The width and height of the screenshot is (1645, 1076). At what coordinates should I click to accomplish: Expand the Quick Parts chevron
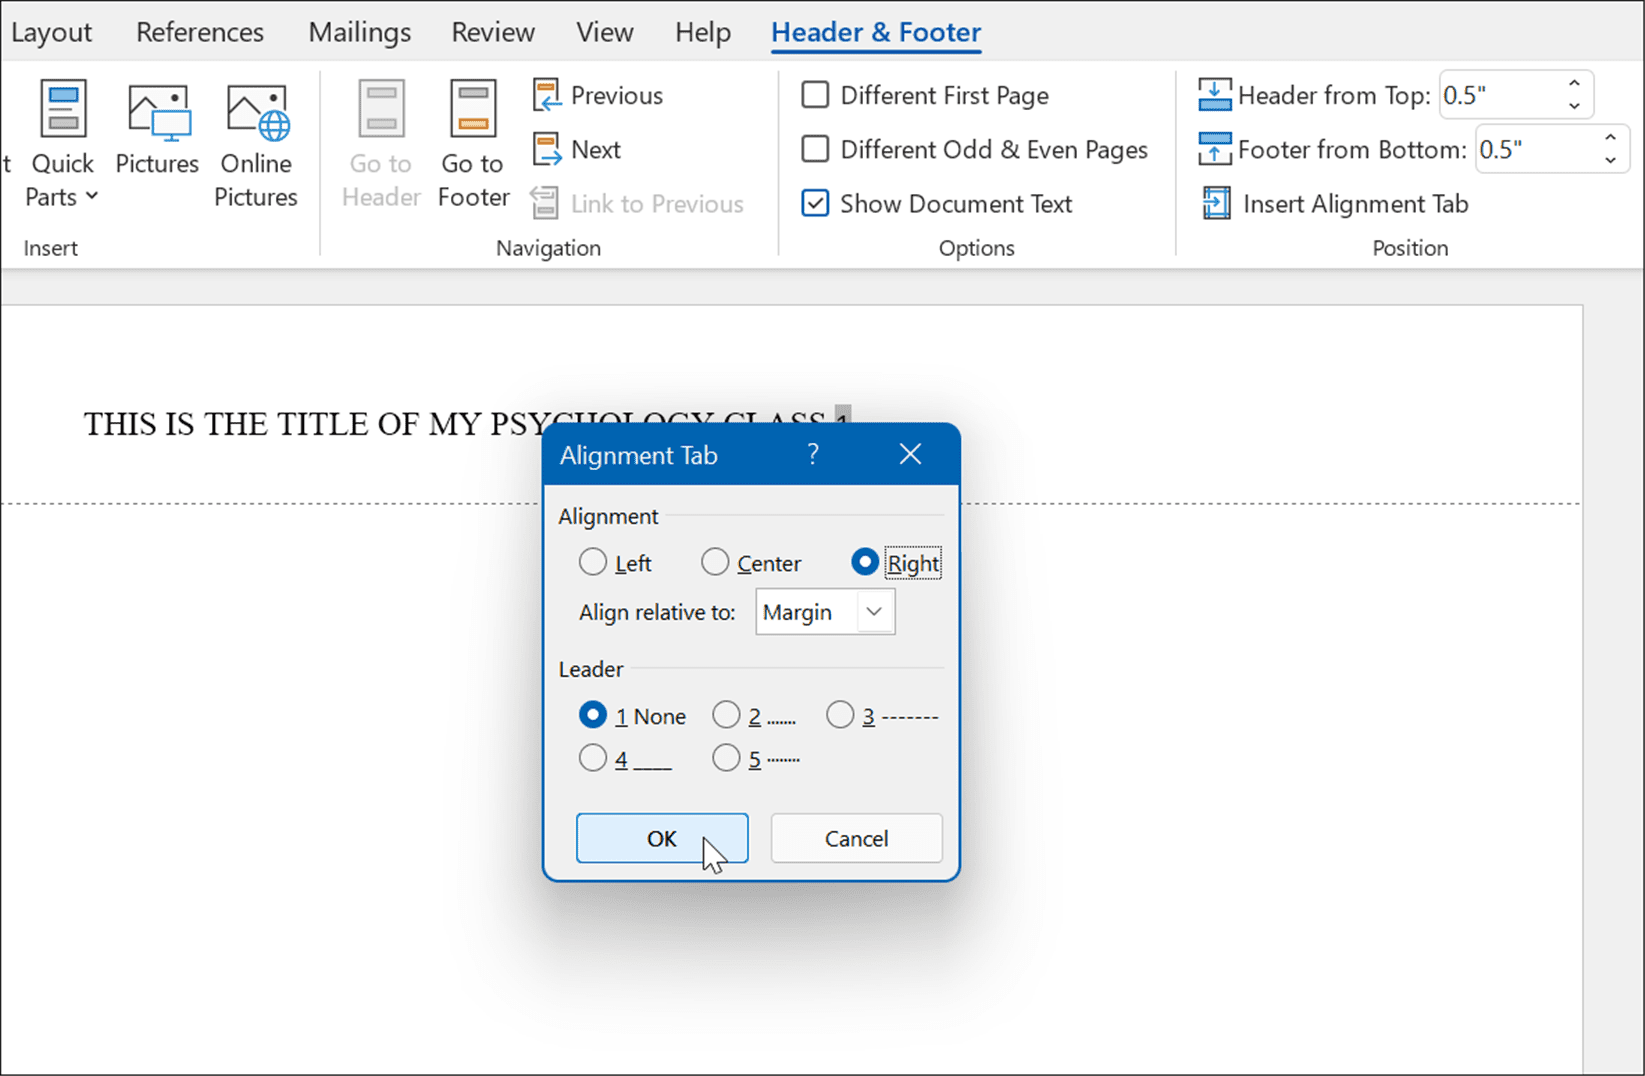[x=92, y=196]
